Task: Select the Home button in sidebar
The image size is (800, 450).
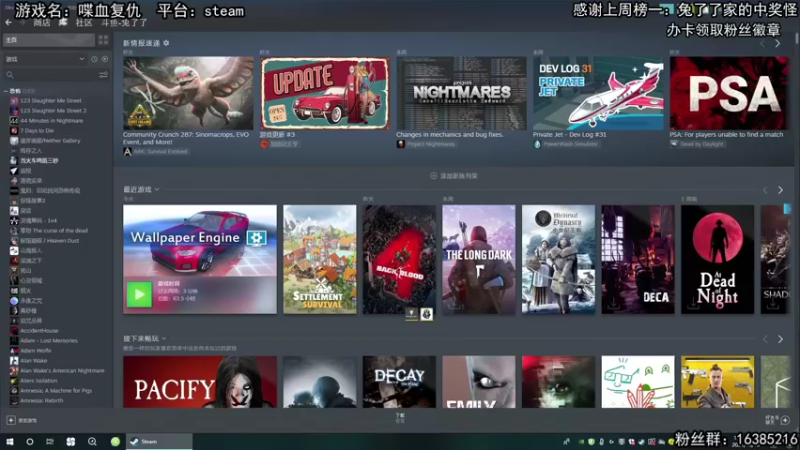Action: 49,40
